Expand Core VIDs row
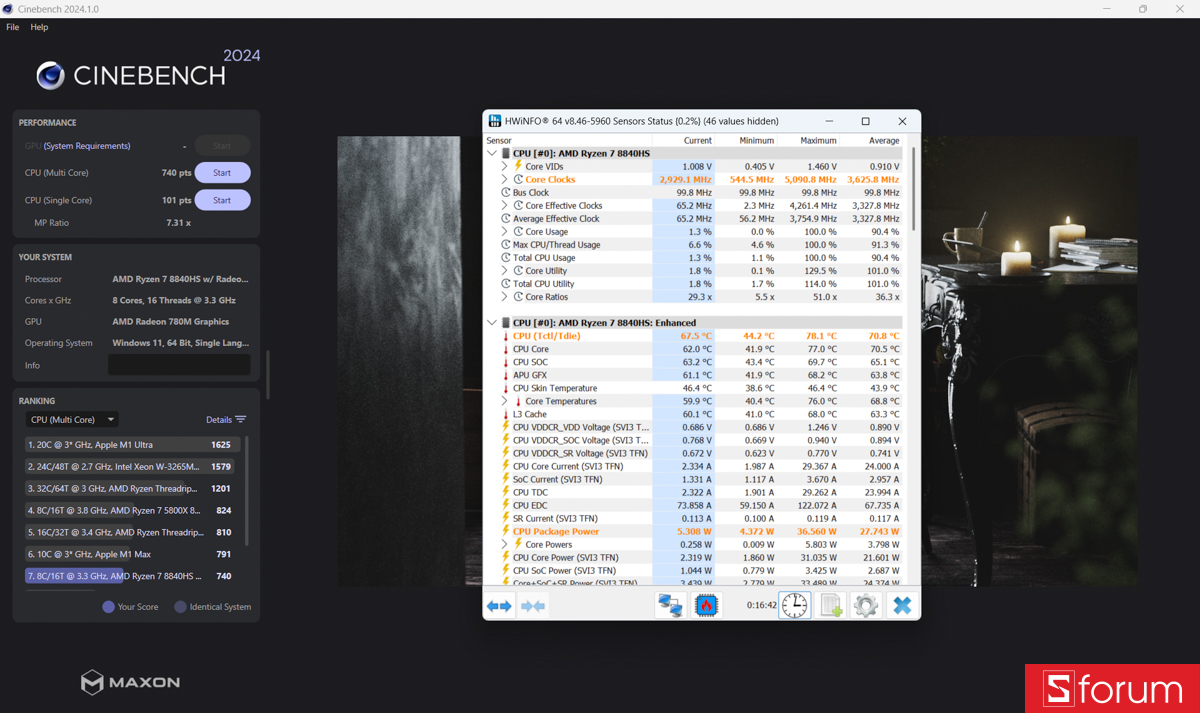 point(505,166)
